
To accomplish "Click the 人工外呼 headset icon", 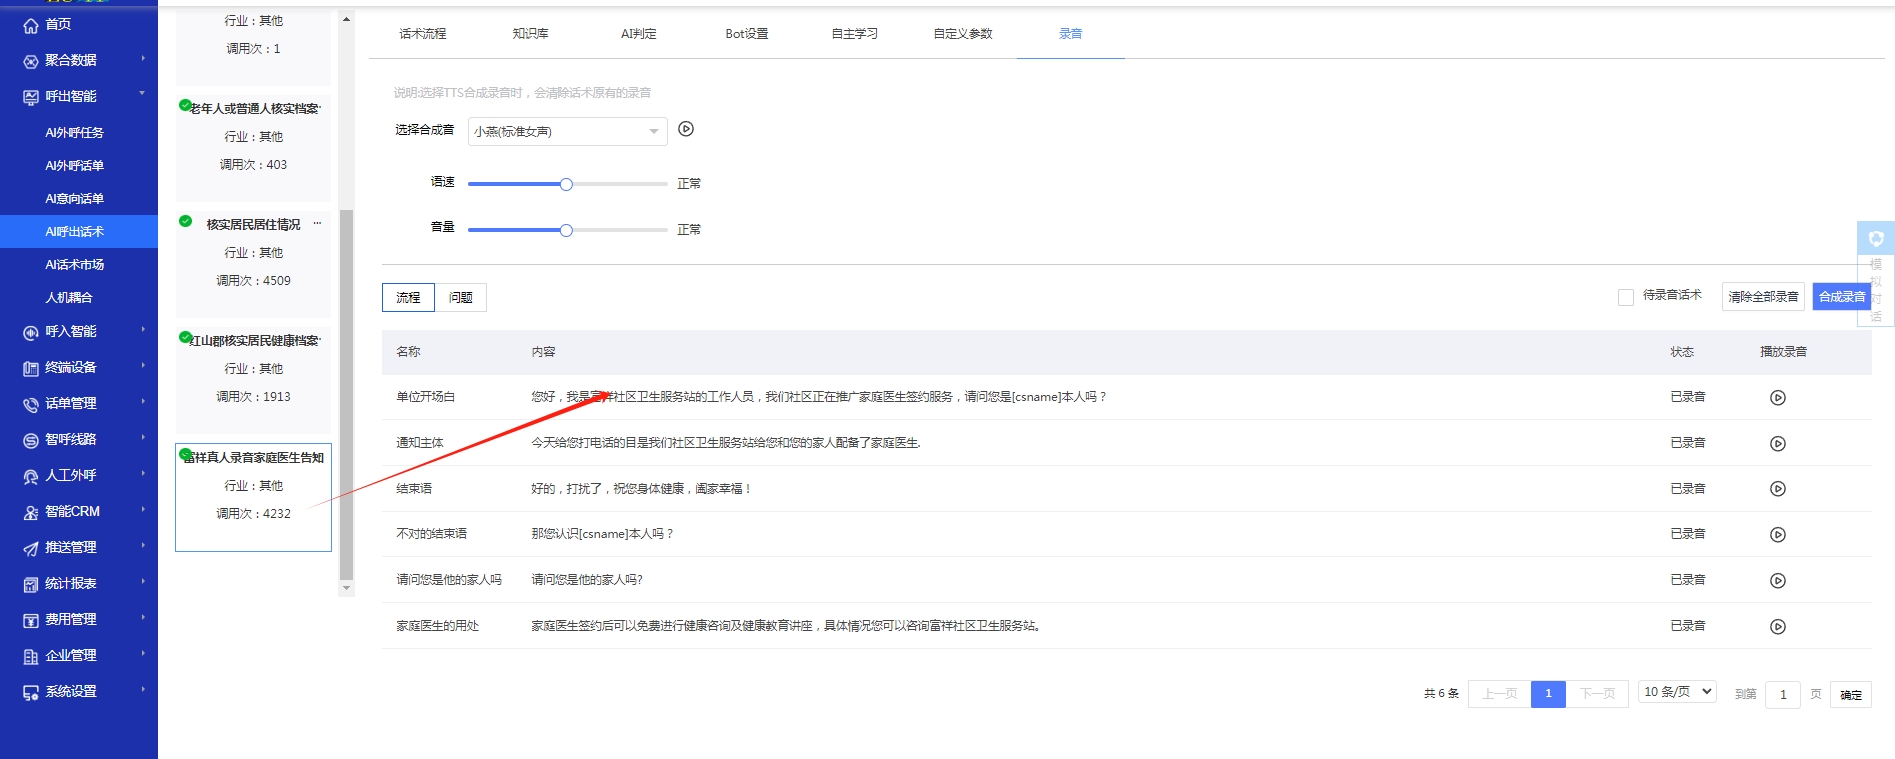I will click(x=31, y=476).
